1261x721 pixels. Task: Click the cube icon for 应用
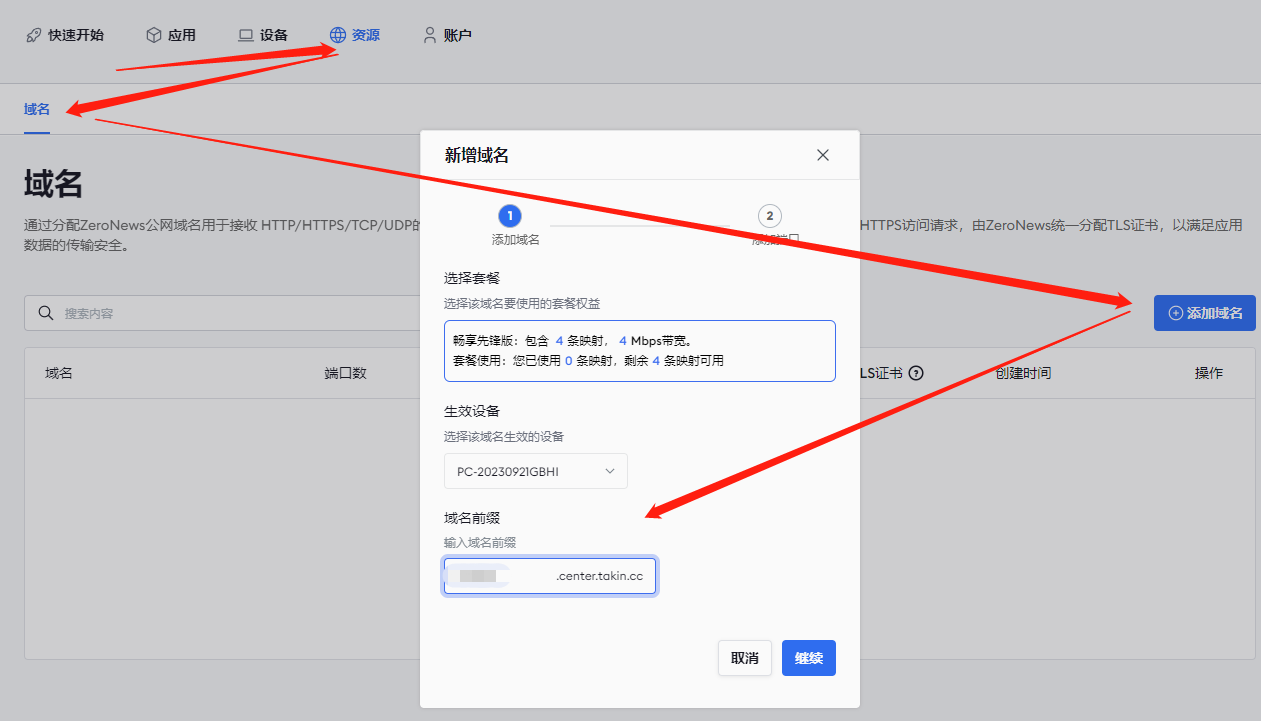point(154,35)
